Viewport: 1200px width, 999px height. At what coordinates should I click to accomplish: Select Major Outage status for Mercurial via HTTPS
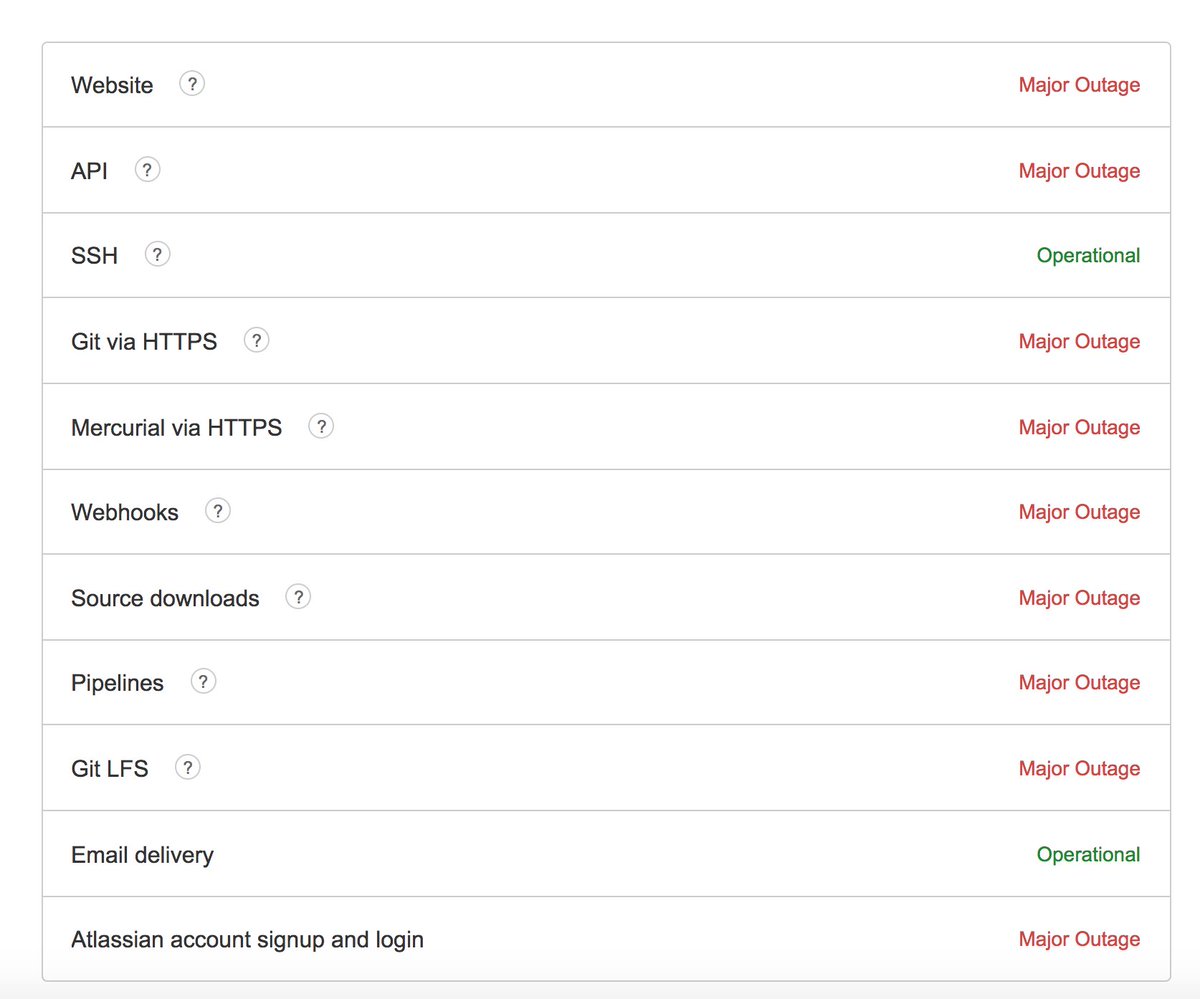(1079, 428)
